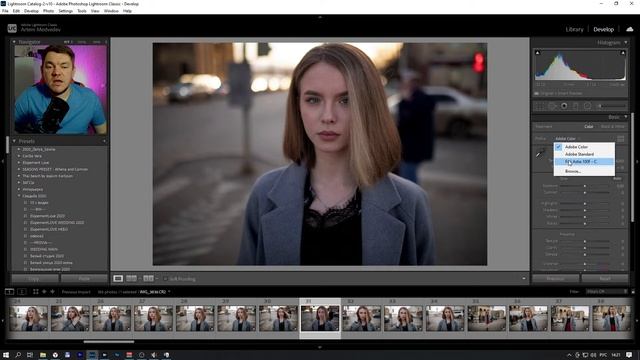Image resolution: width=640 pixels, height=360 pixels.
Task: Collapse the Presets panel
Action: (x=14, y=141)
